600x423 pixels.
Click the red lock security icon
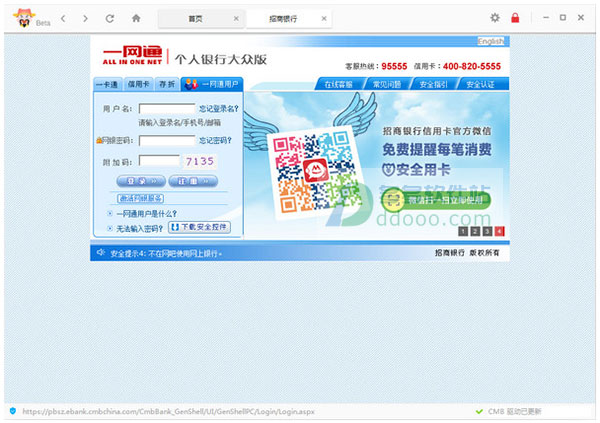[x=515, y=18]
